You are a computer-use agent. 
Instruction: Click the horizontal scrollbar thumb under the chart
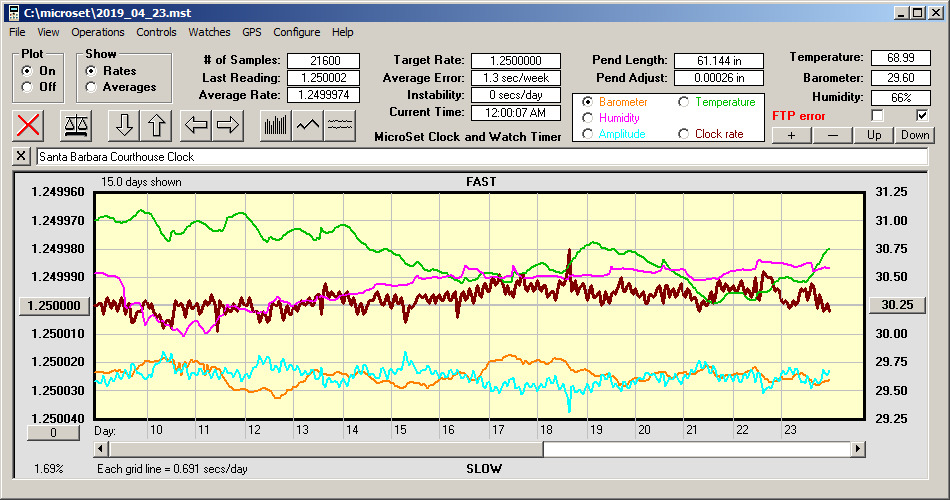327,449
